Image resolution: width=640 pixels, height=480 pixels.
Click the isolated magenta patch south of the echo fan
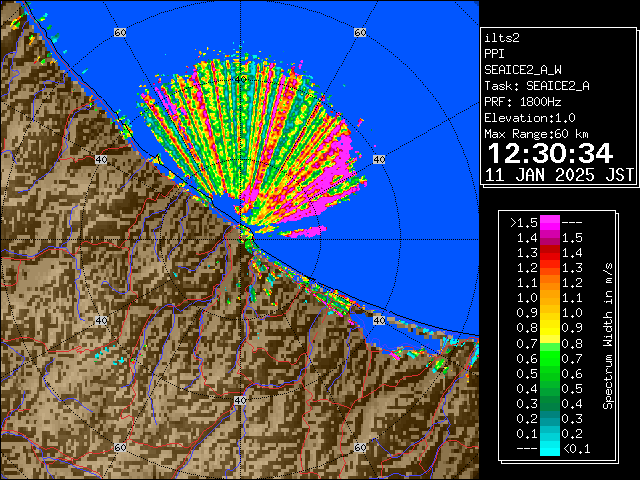(x=304, y=232)
